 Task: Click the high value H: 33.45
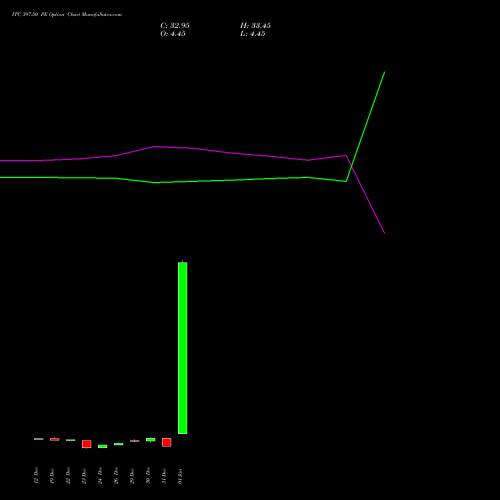click(x=255, y=26)
